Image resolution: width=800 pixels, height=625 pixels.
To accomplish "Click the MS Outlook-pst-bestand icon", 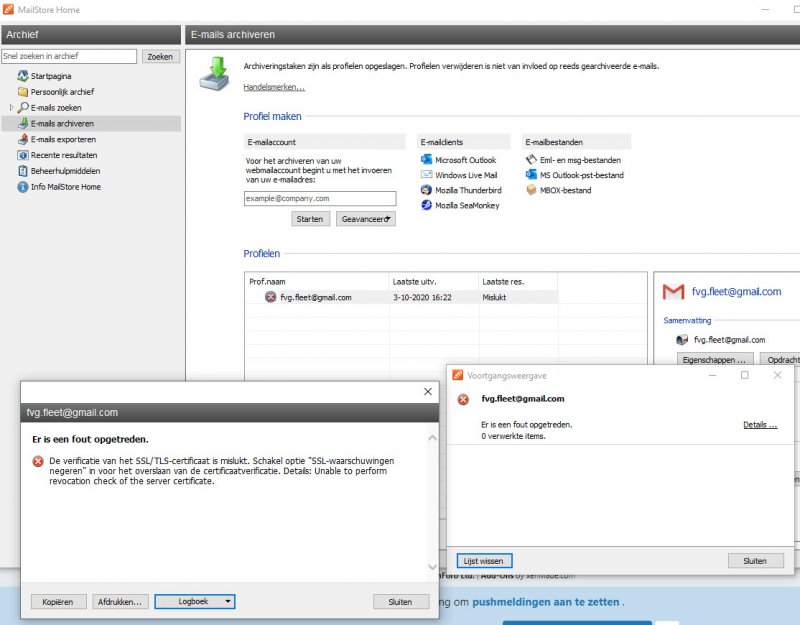I will pos(532,175).
